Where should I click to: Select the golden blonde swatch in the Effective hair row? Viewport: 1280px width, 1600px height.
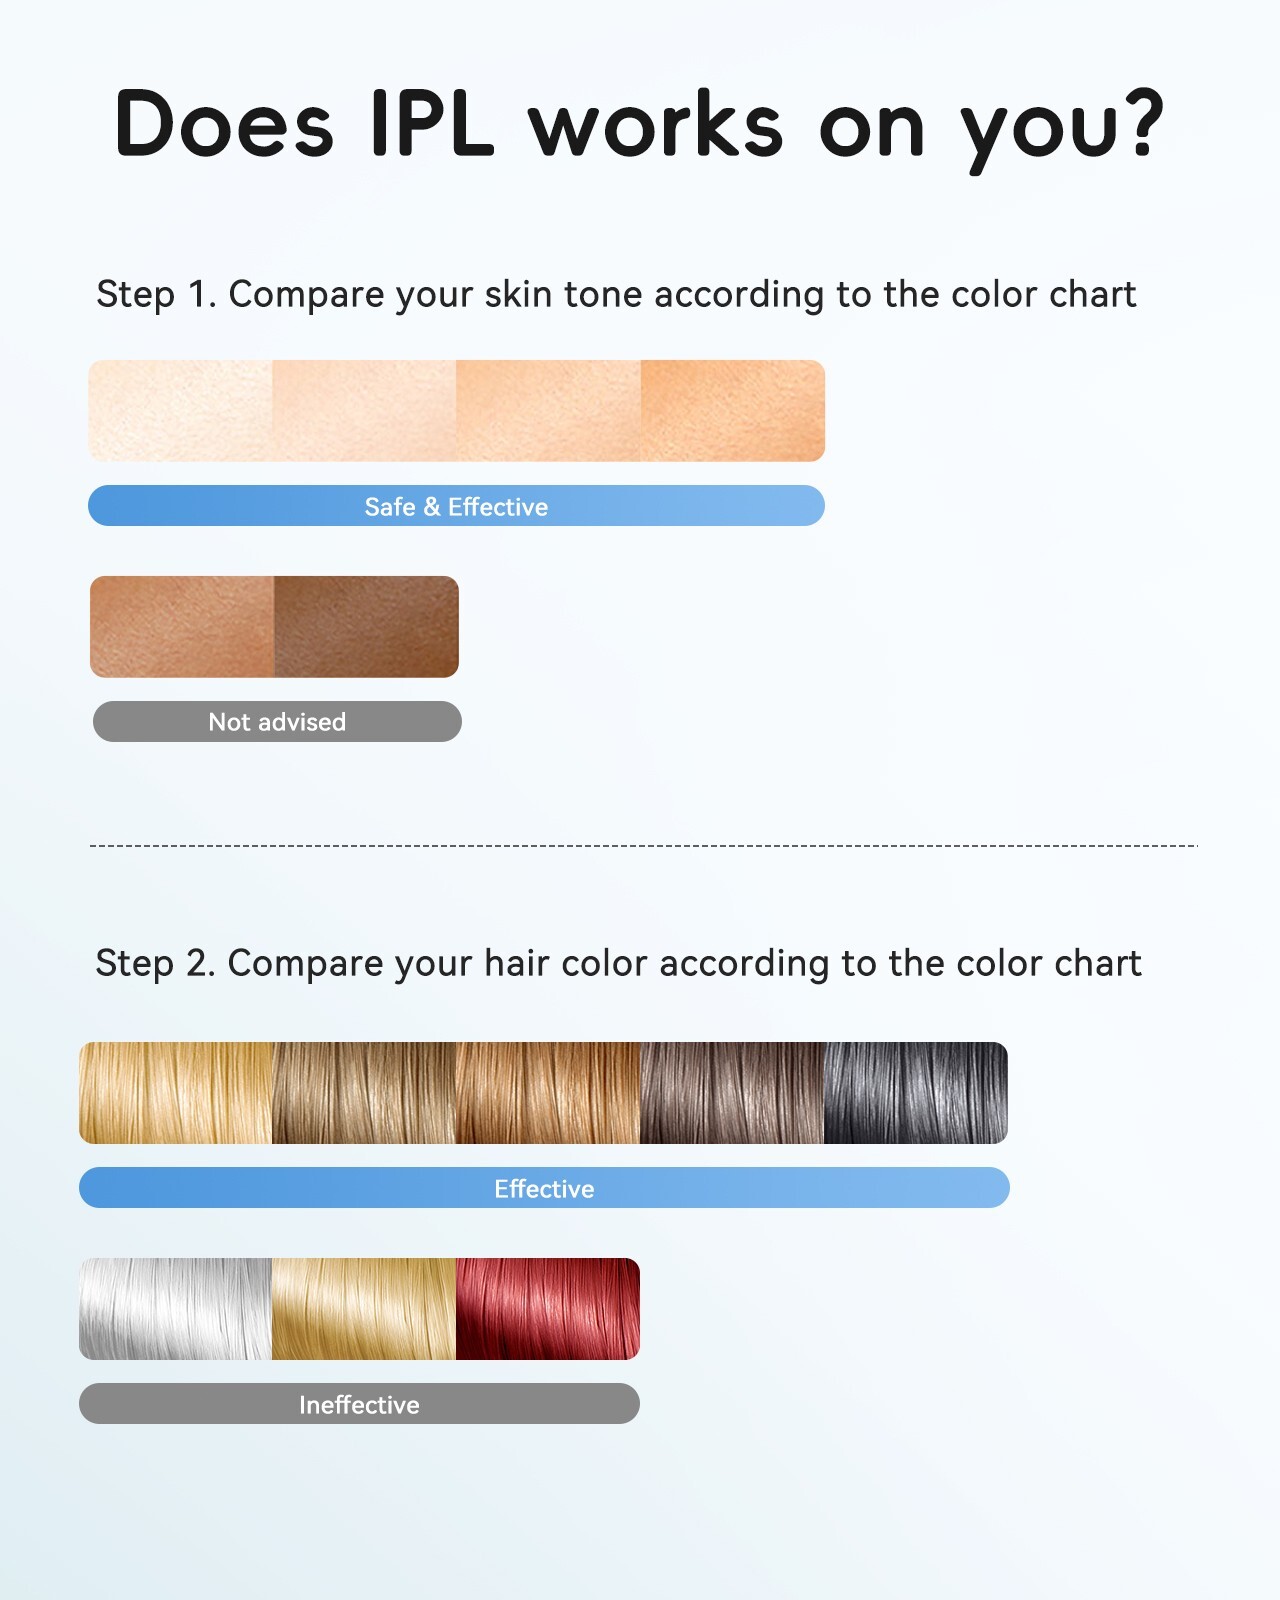176,1093
